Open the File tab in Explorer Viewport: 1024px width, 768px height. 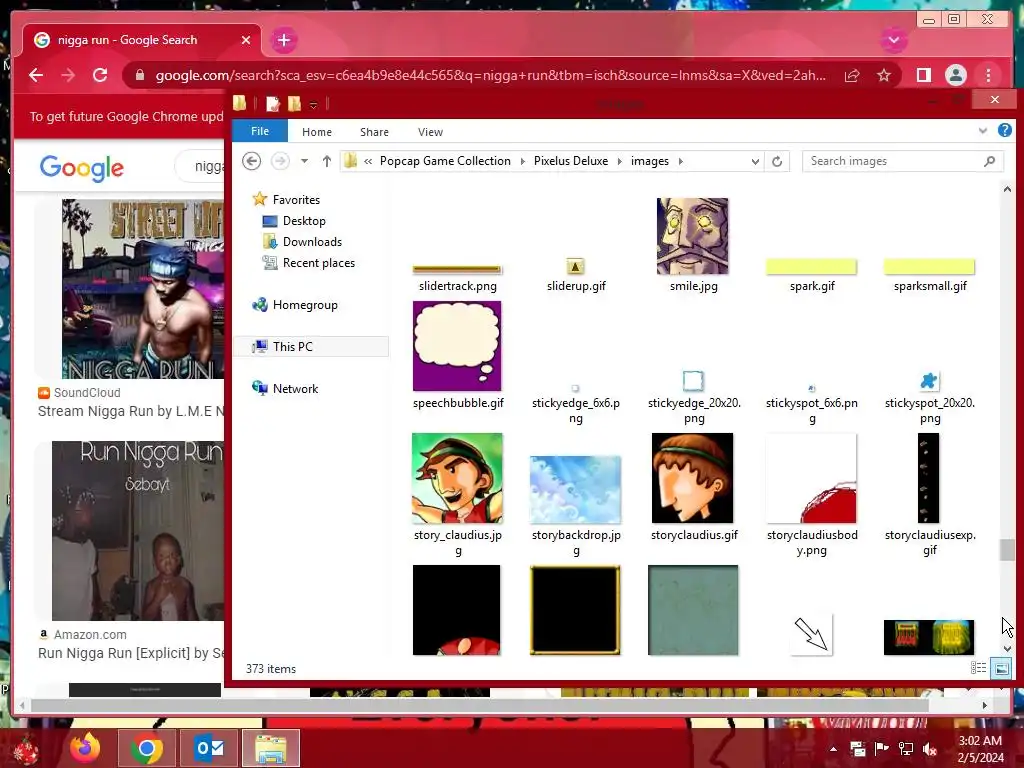(260, 131)
